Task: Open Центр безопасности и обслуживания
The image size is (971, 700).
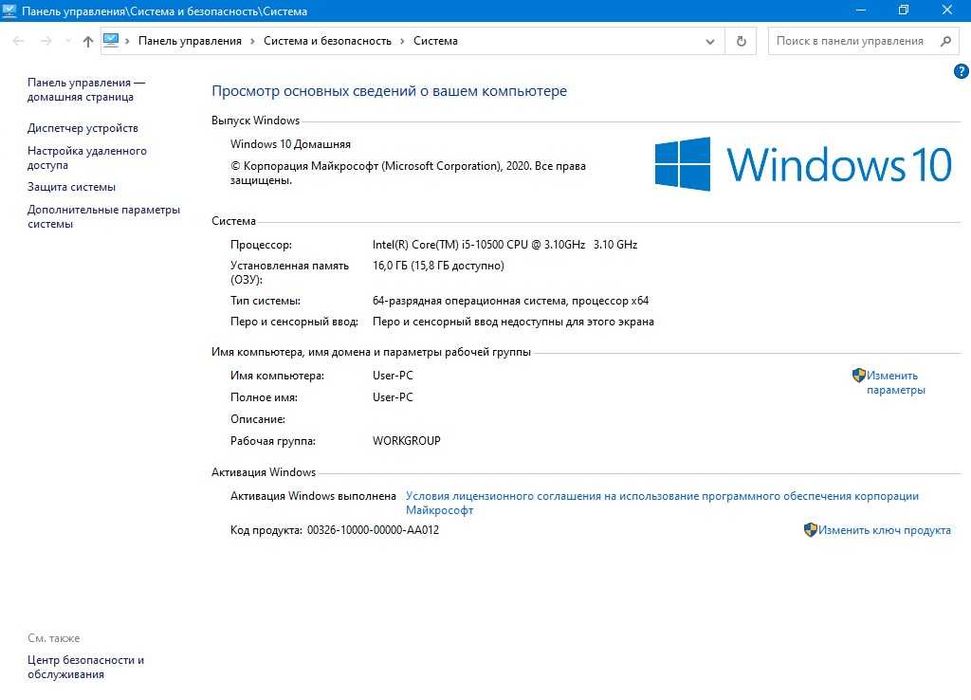Action: 85,667
